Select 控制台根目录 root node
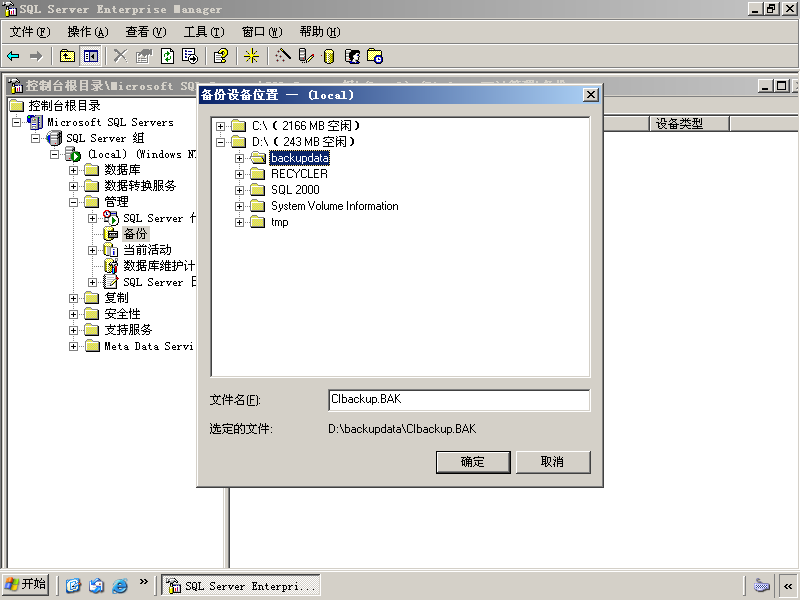The image size is (800, 600). [x=64, y=106]
